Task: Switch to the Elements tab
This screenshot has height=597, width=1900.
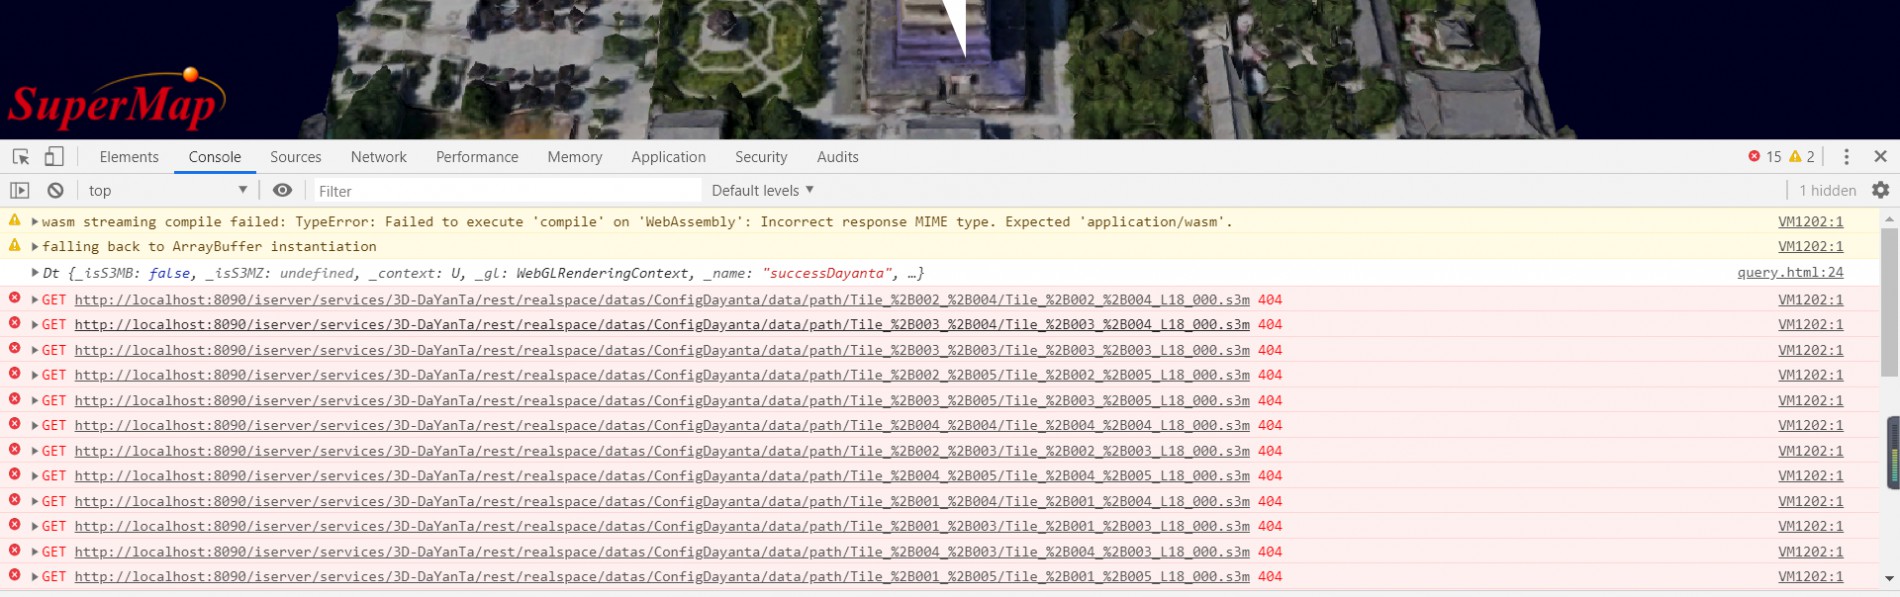Action: click(129, 157)
